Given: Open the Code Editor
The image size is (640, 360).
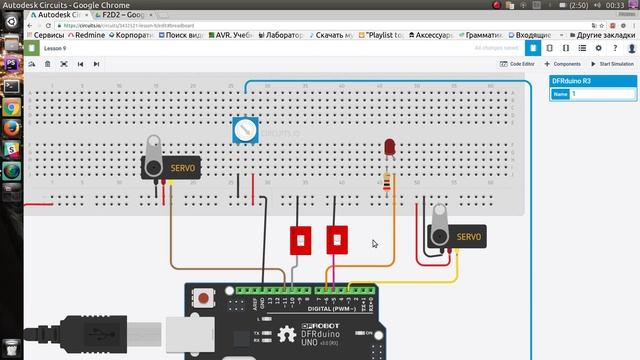Looking at the screenshot, I should tap(517, 64).
